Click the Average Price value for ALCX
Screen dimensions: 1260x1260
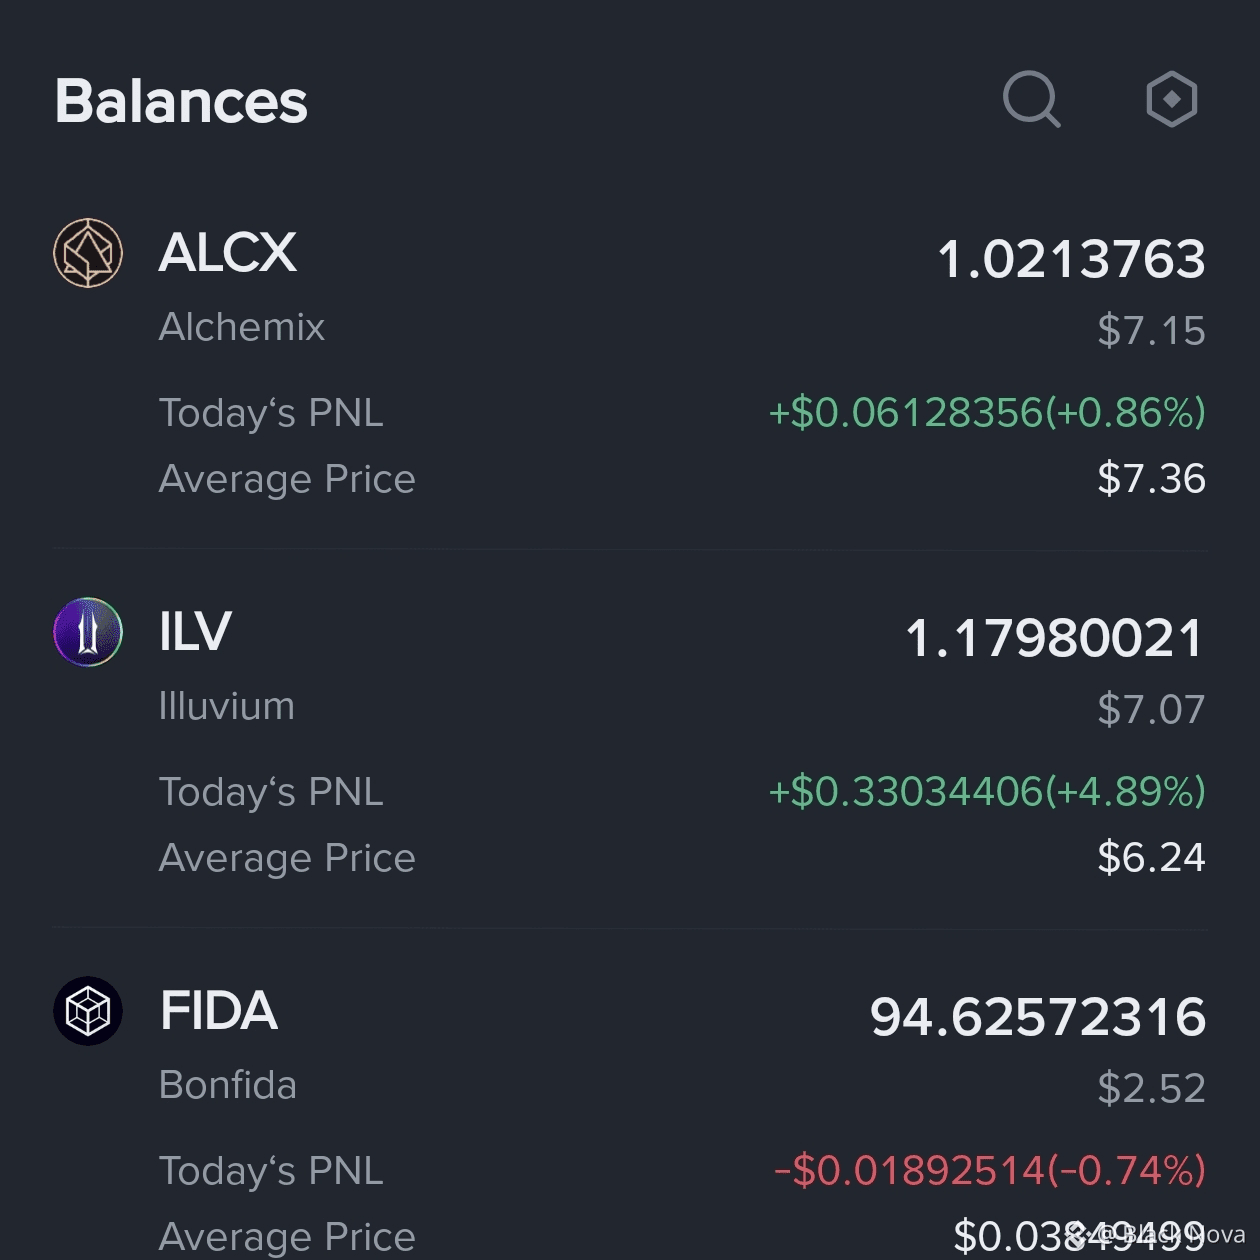(1152, 479)
